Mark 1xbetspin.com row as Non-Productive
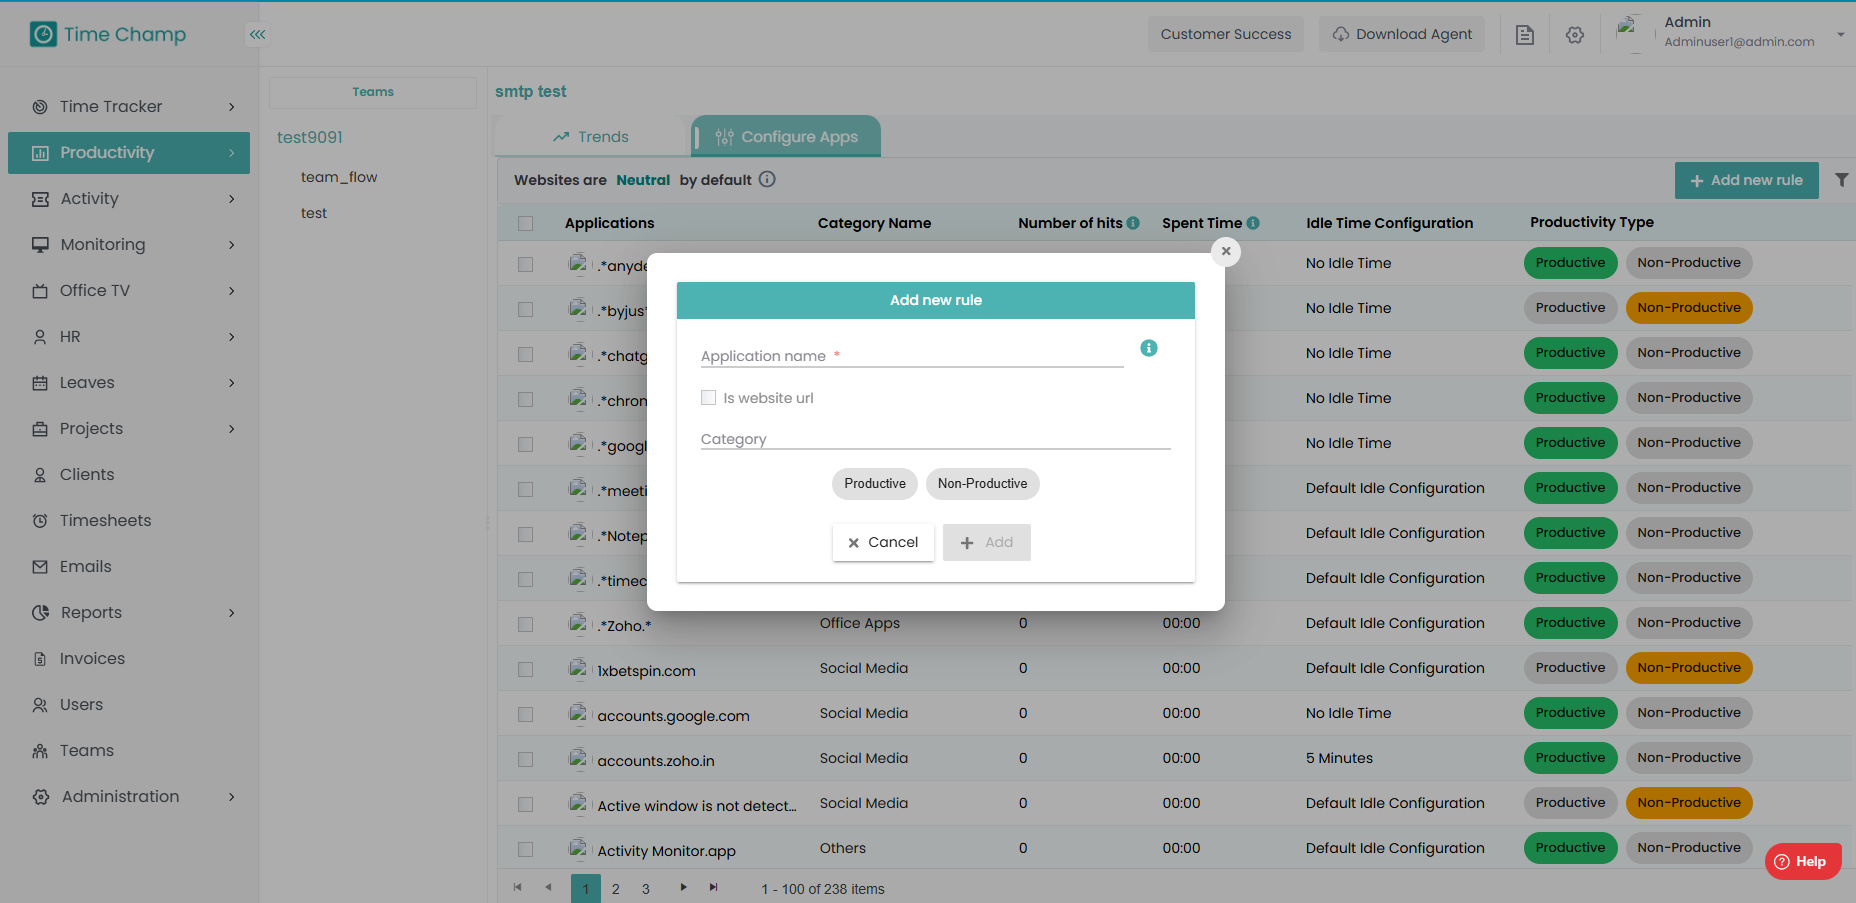Screen dimensions: 1856x903 click(1689, 668)
